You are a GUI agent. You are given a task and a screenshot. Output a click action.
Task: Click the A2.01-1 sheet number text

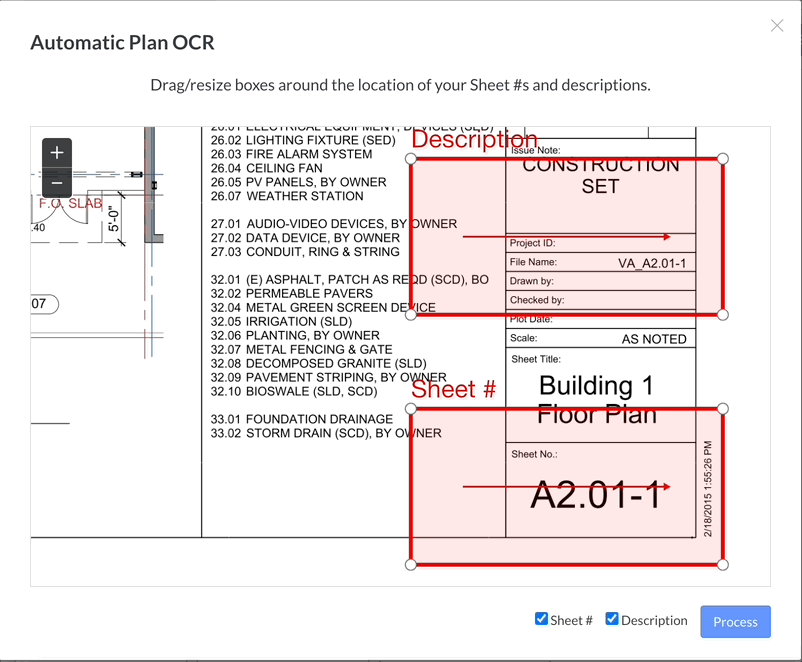(596, 494)
